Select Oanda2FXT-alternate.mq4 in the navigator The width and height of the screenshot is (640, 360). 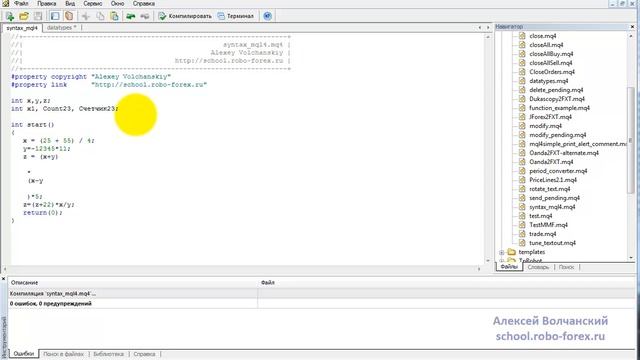pos(564,153)
